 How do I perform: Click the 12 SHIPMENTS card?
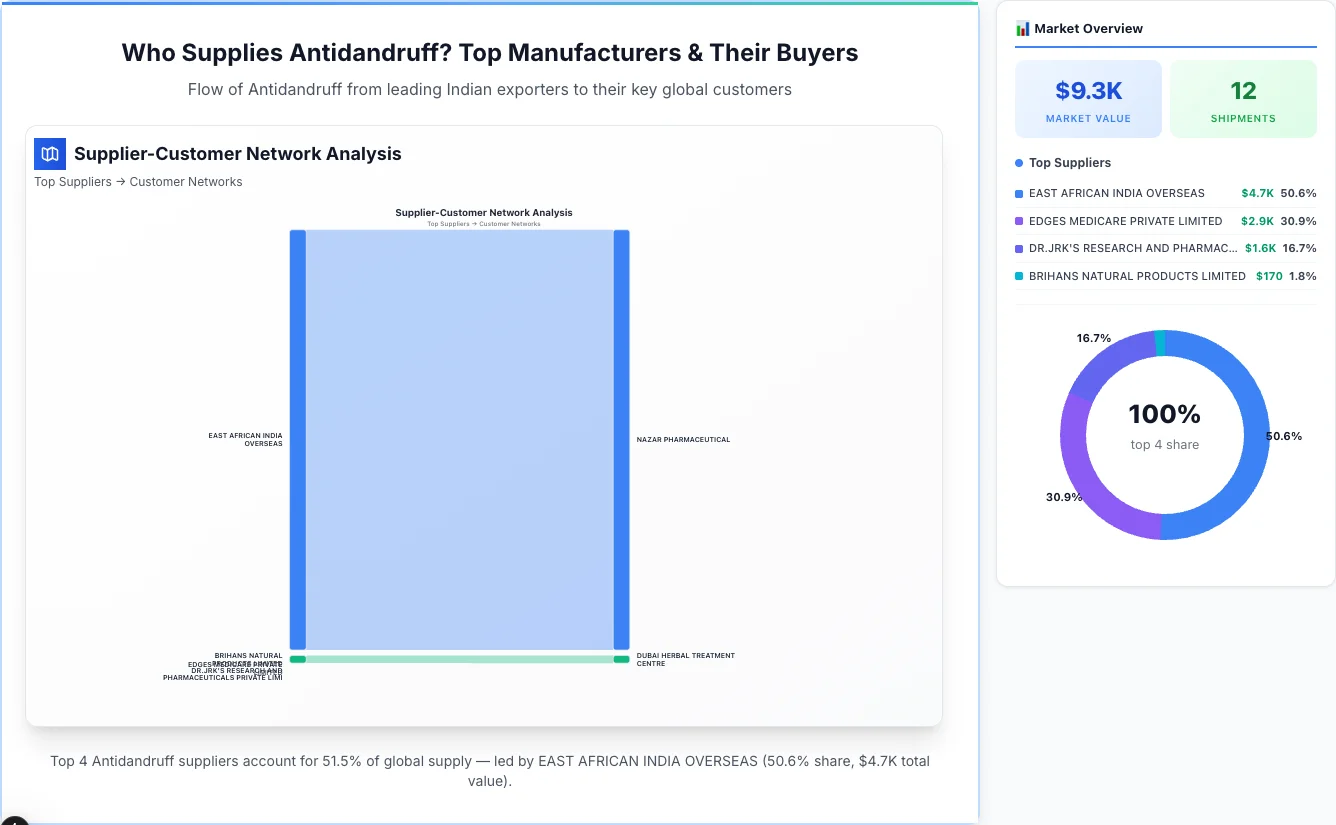1243,98
